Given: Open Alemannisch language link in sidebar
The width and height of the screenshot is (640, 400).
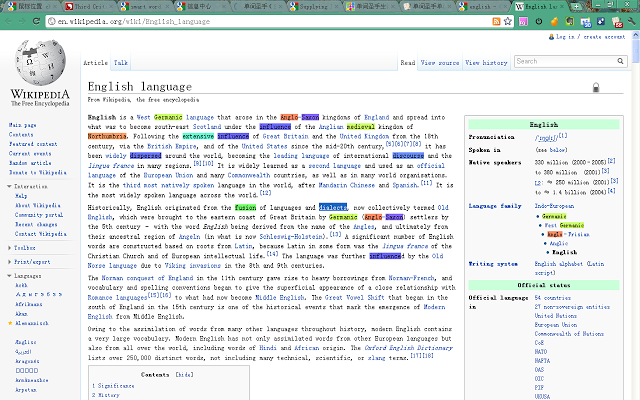Looking at the screenshot, I should [x=31, y=323].
